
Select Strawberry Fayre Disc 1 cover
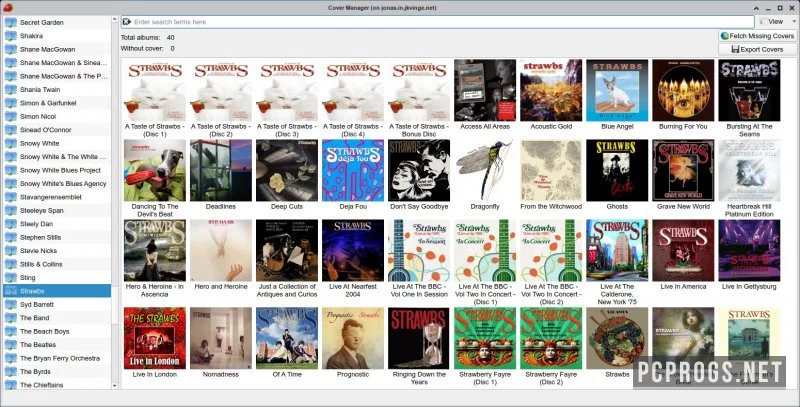click(485, 338)
